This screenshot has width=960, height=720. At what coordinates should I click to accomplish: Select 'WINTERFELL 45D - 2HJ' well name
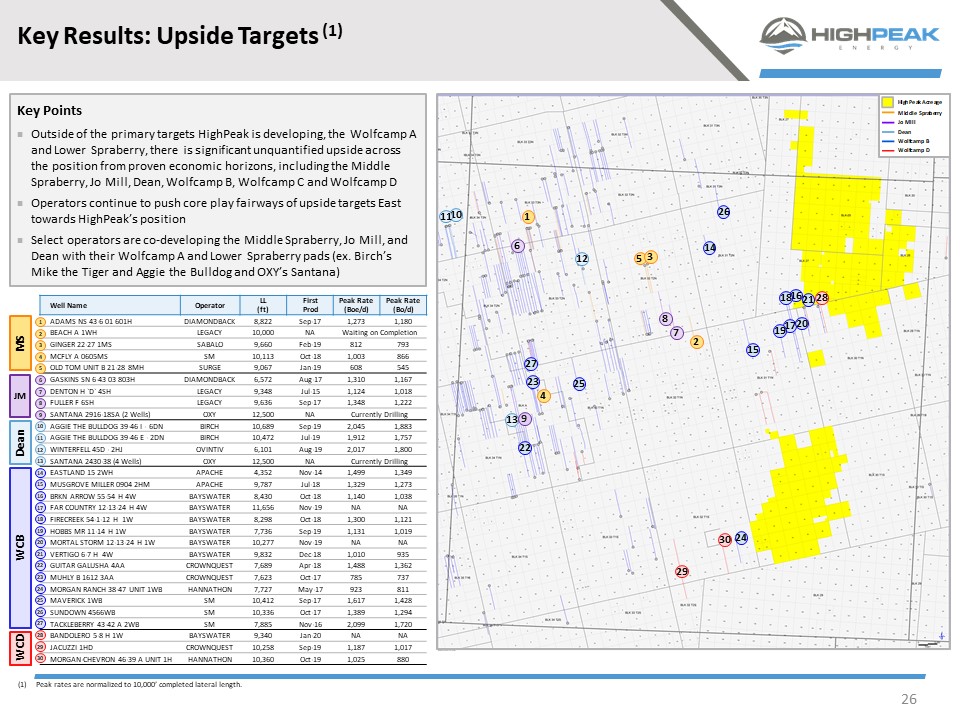86,449
